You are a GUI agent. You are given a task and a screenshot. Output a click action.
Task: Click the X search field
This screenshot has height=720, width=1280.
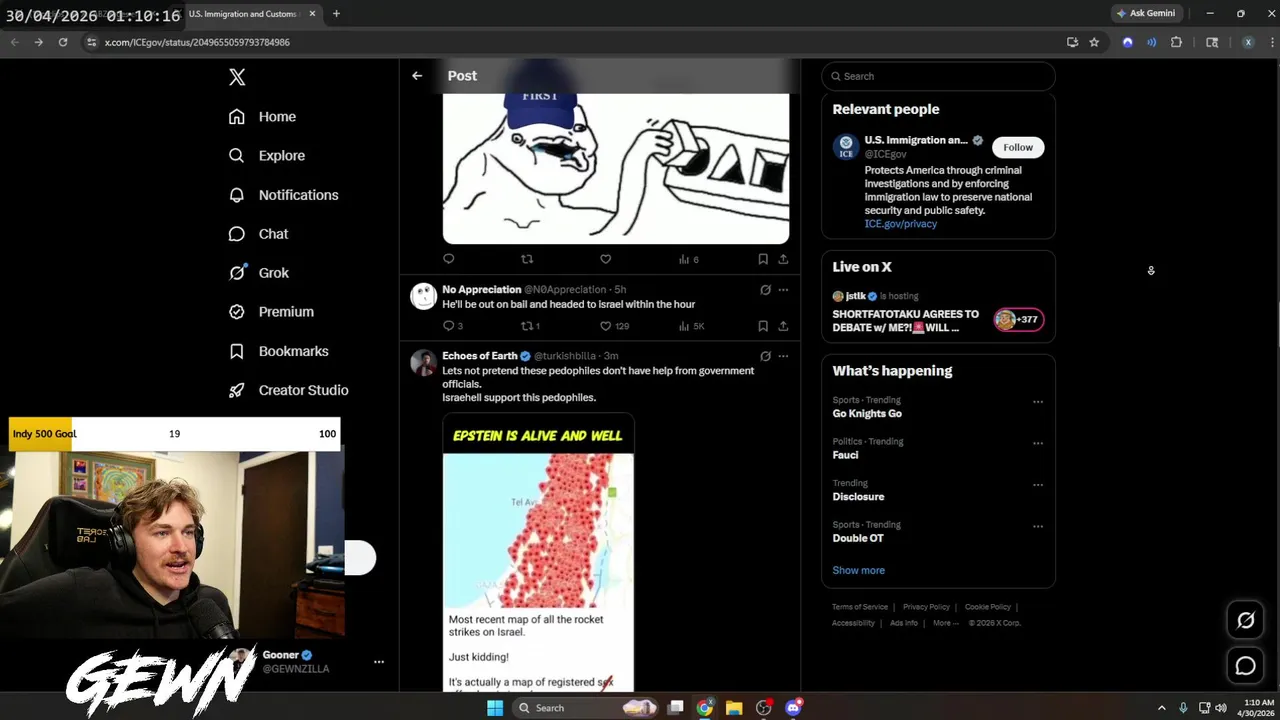coord(938,76)
